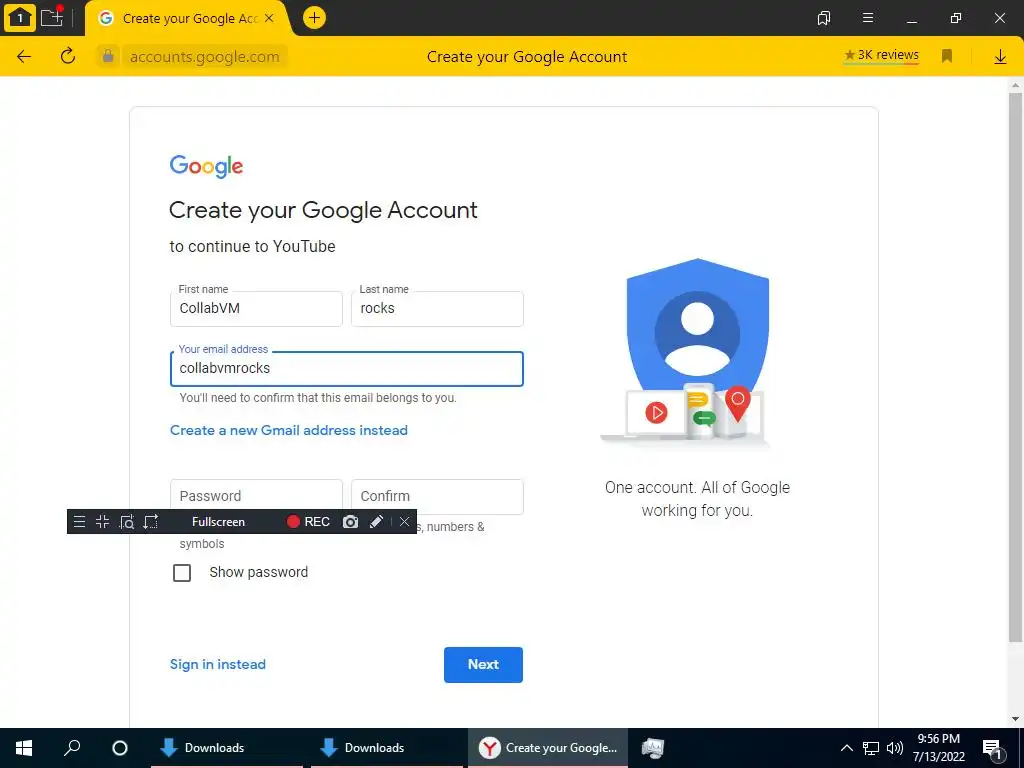1024x768 pixels.
Task: Close the recorder toolbar
Action: [x=404, y=522]
